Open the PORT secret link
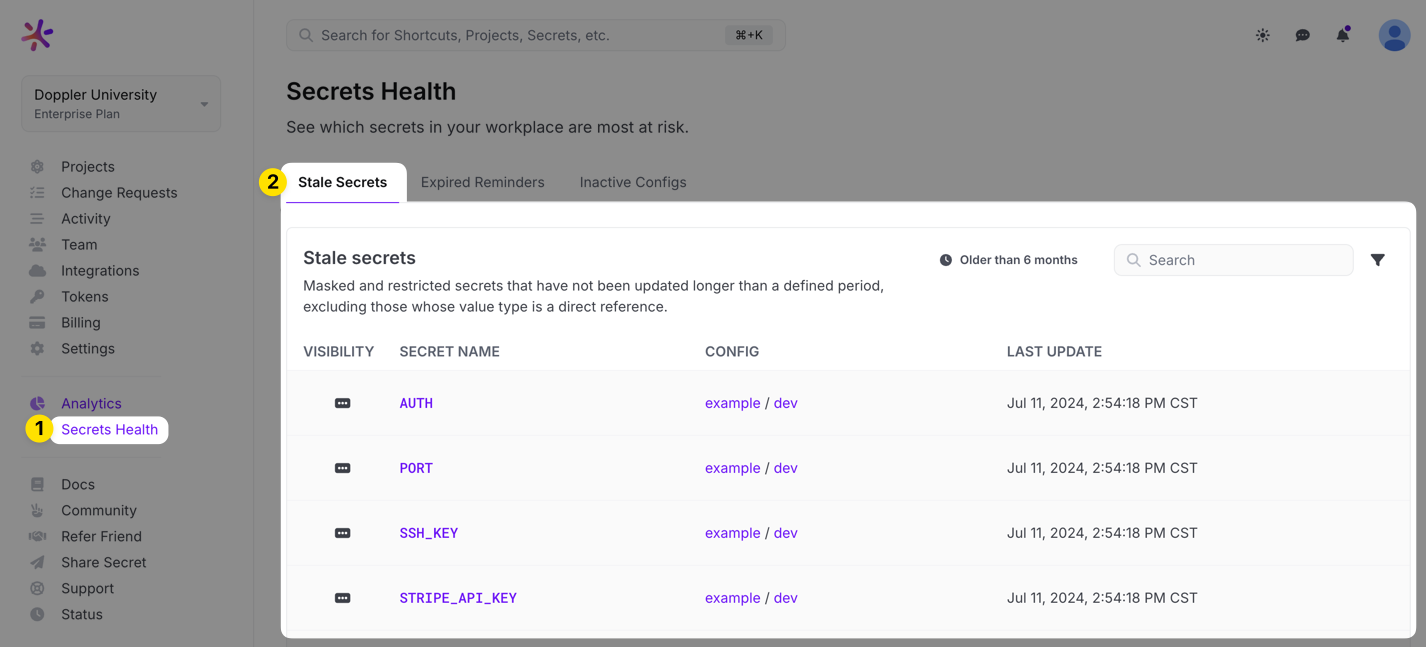 click(416, 468)
